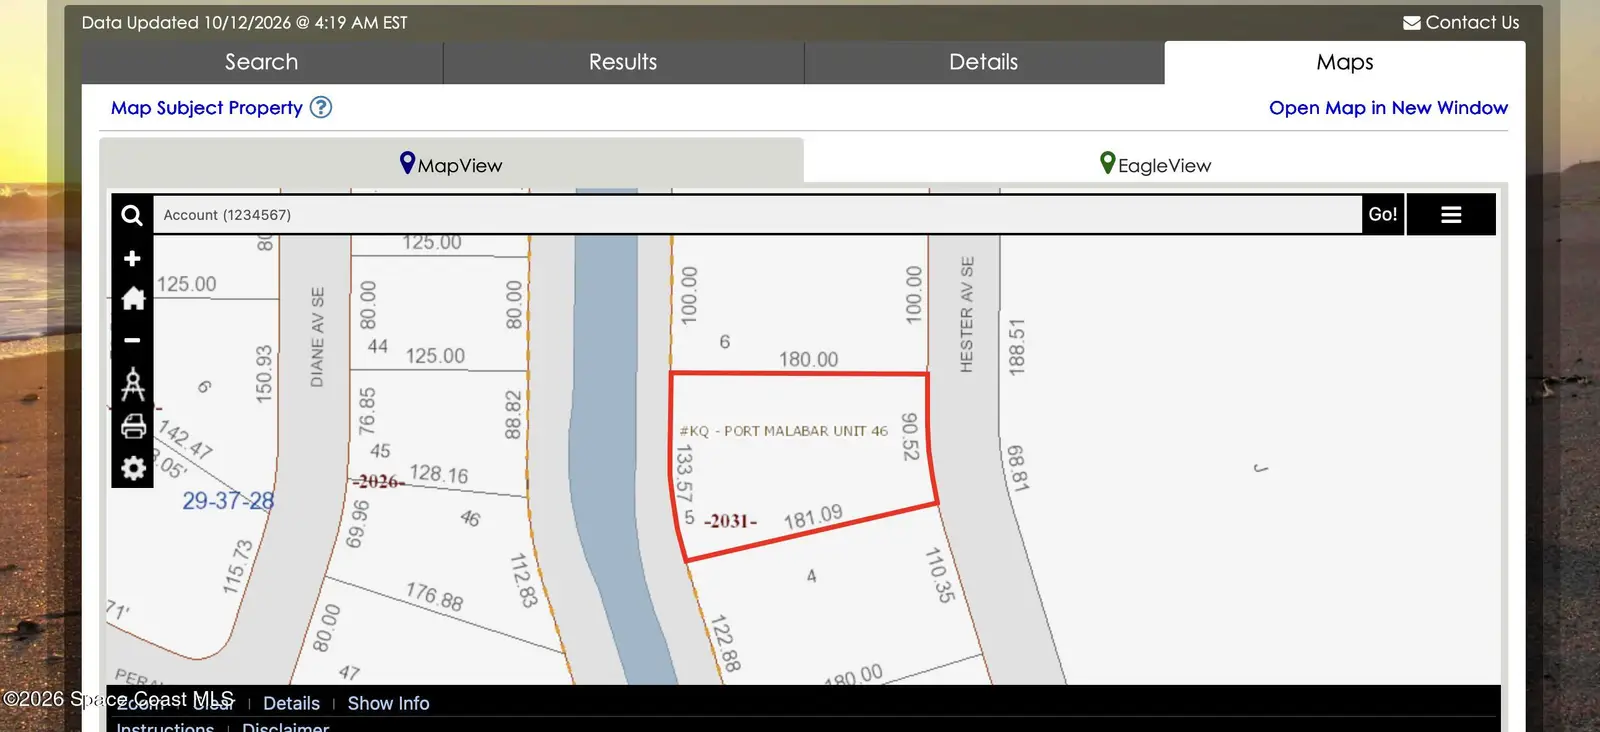Image resolution: width=1600 pixels, height=732 pixels.
Task: Click the help question mark icon
Action: [x=321, y=107]
